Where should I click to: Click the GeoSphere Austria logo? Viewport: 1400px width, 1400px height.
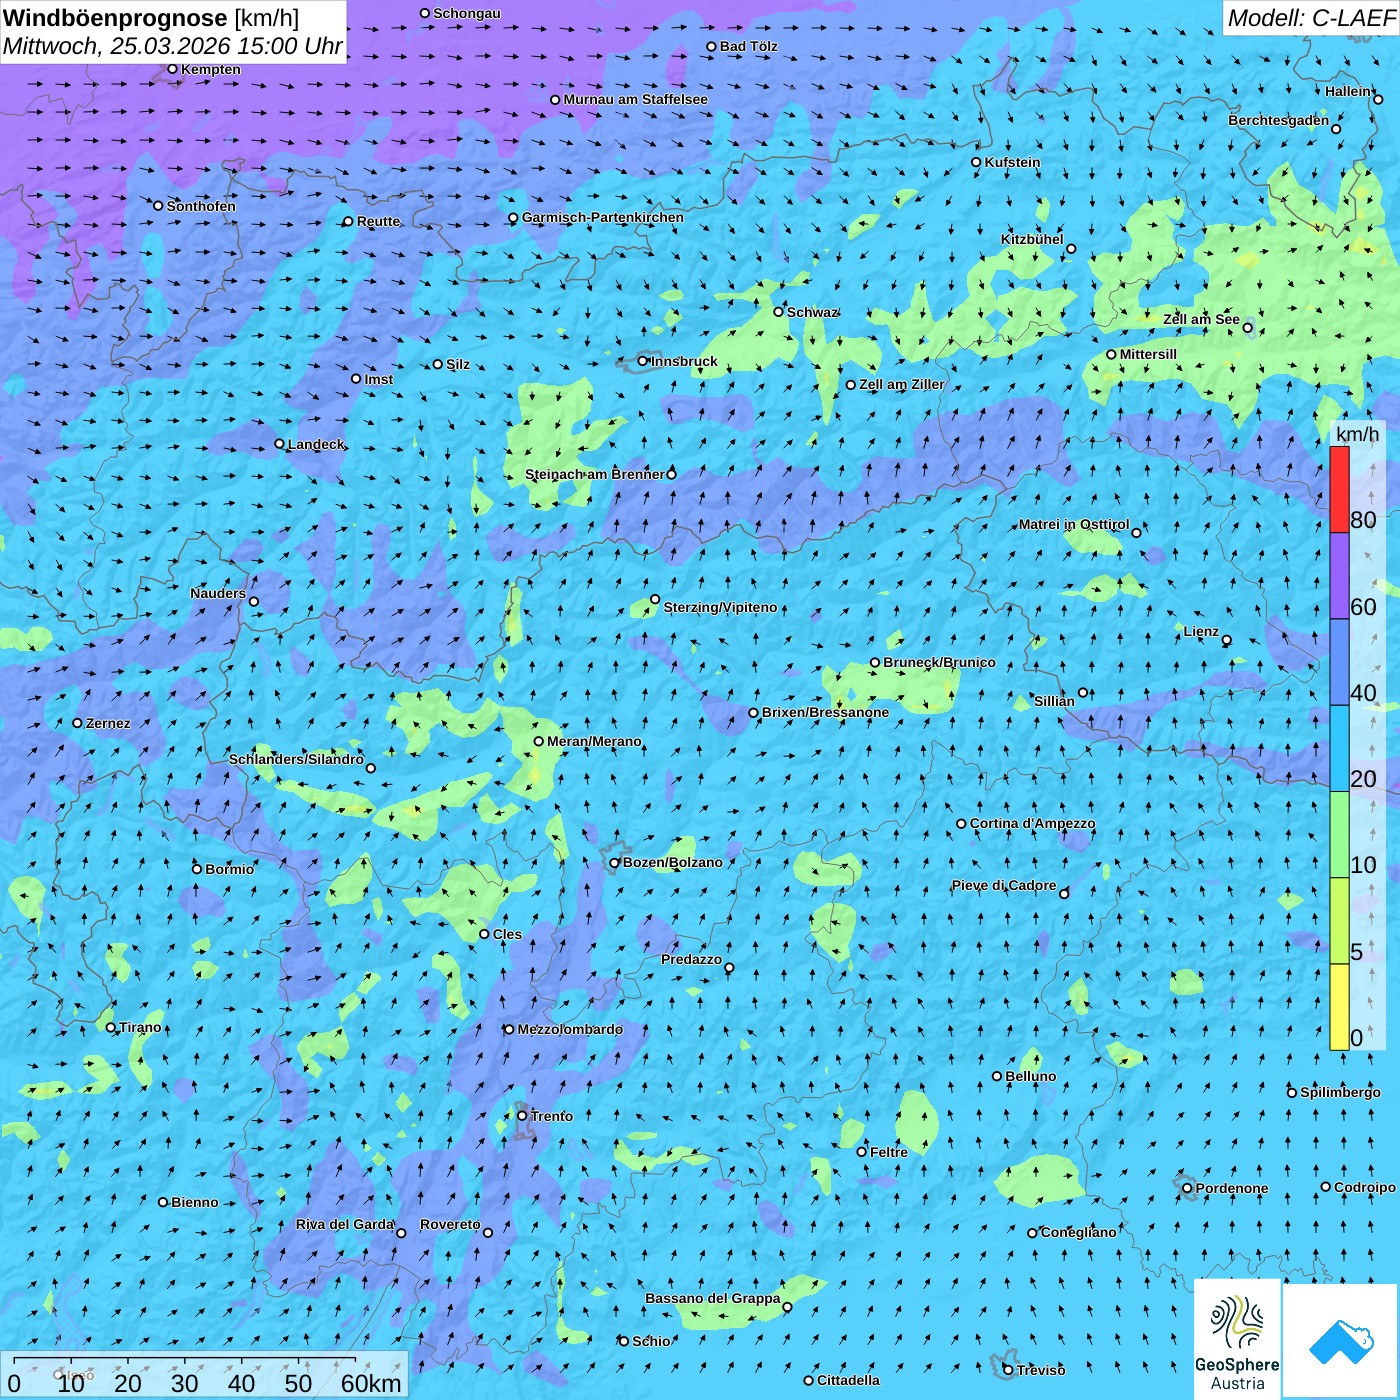point(1237,1341)
